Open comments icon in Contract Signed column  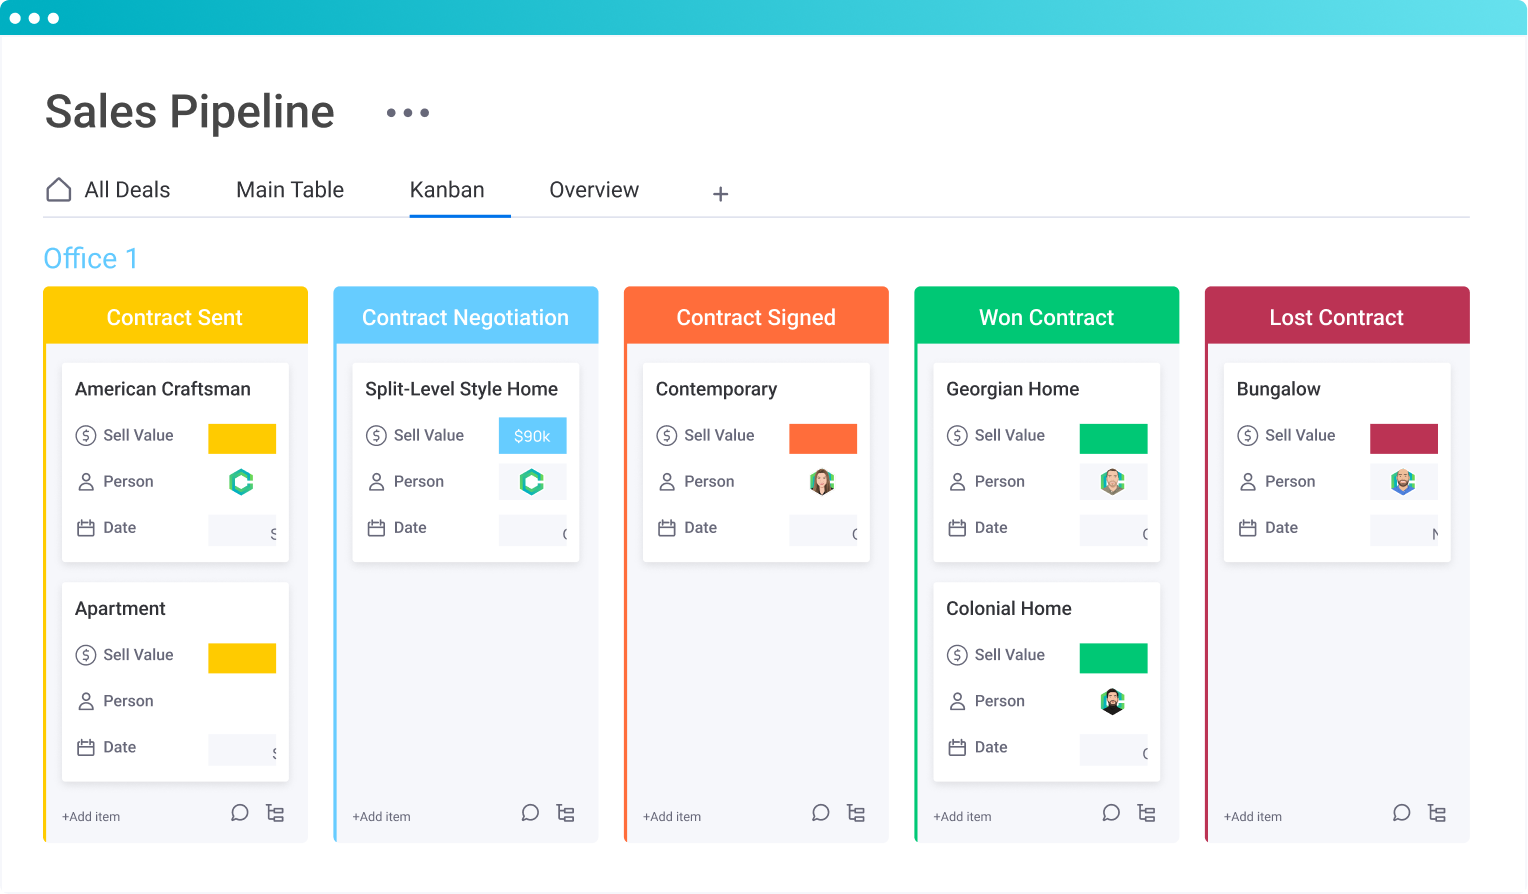820,813
